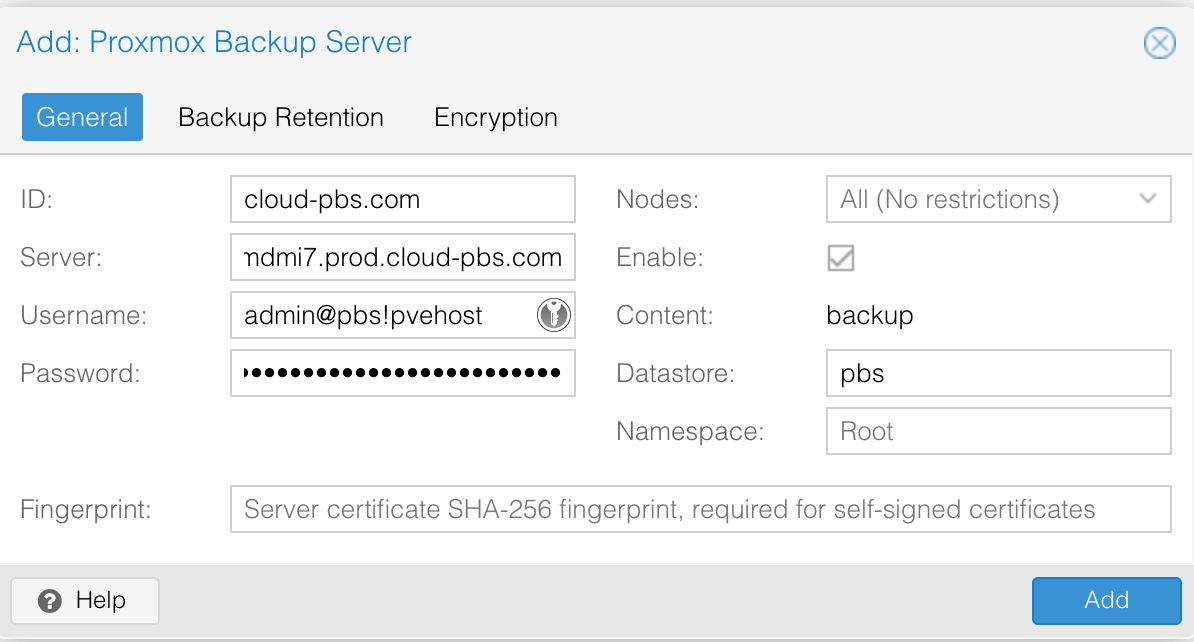
Task: Click the 'backup' Content value text
Action: [870, 316]
